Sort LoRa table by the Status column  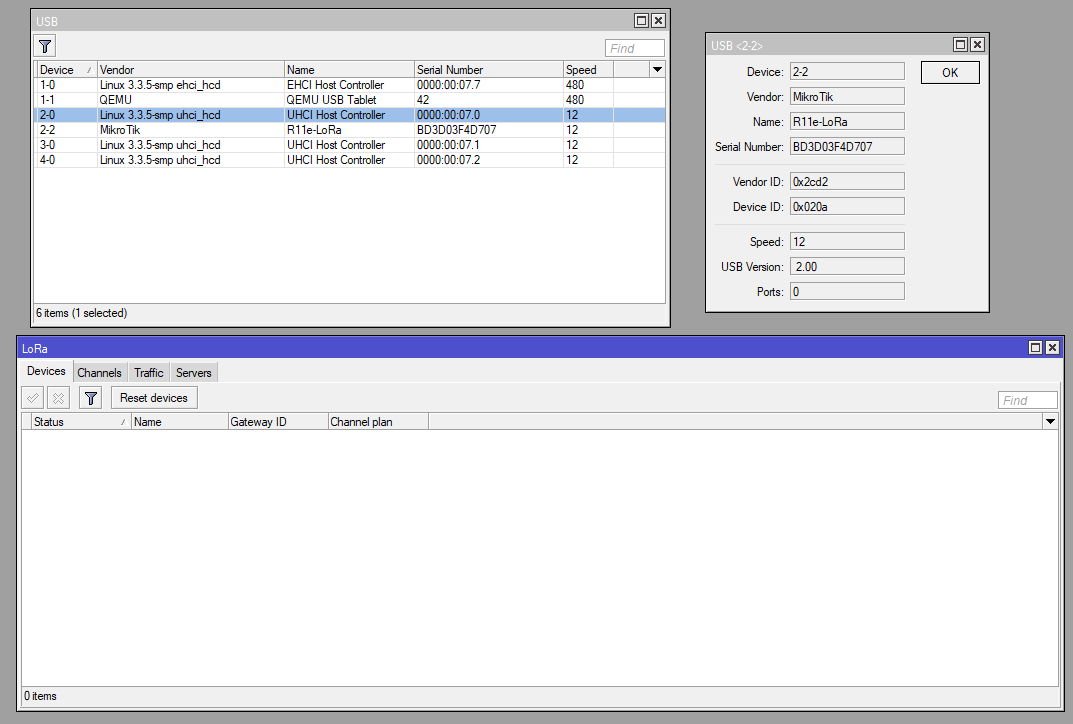click(x=81, y=422)
